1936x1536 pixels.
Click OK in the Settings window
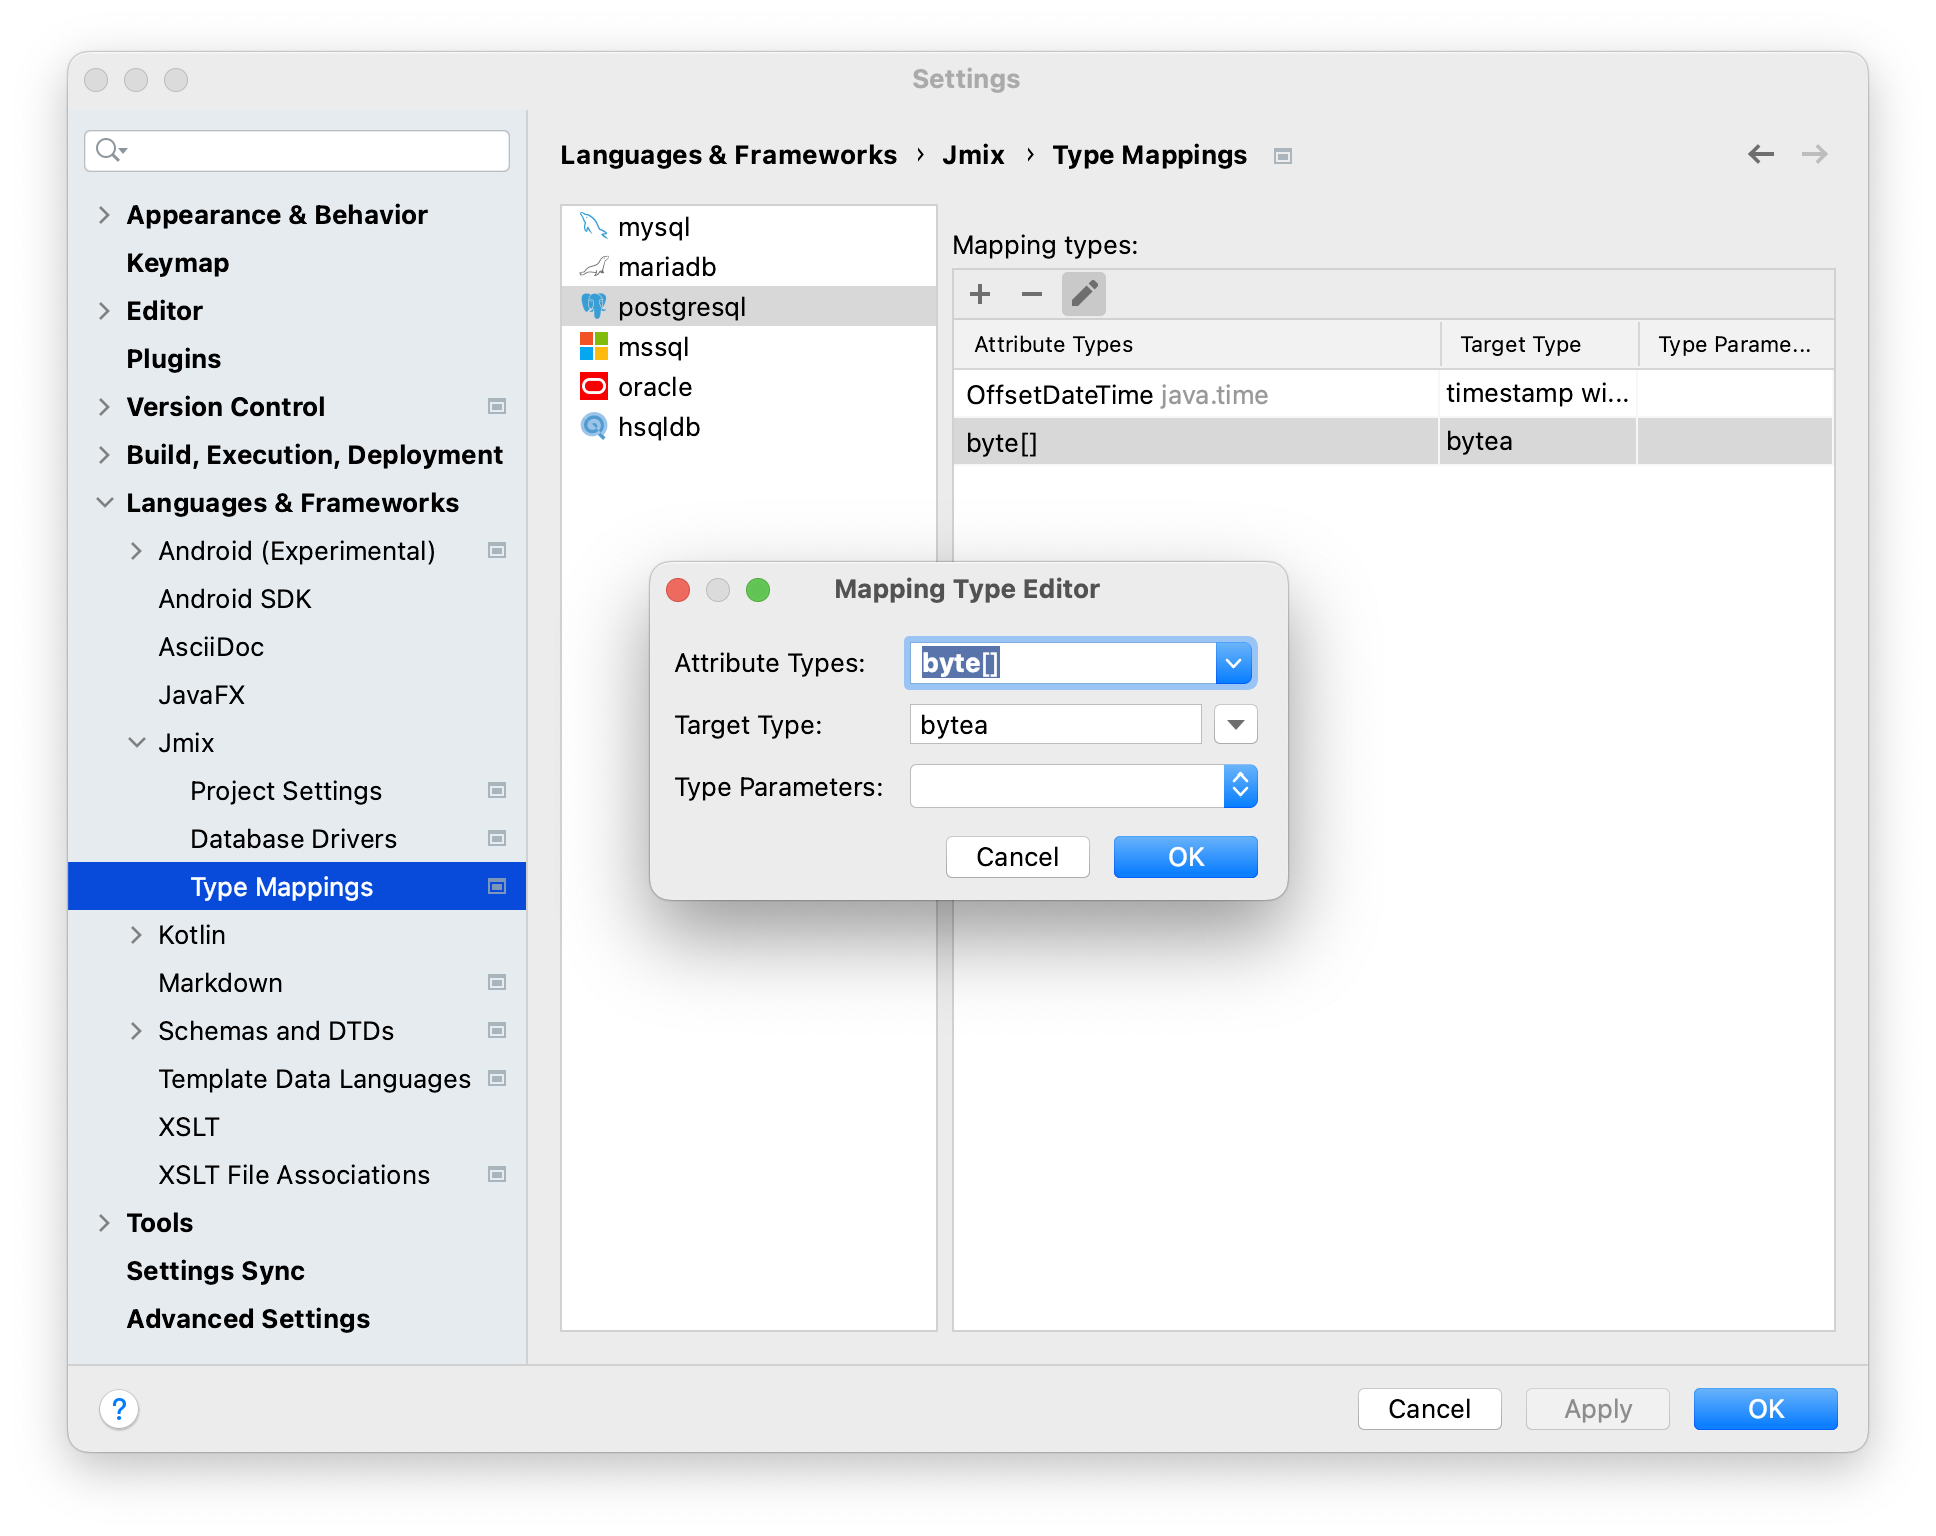(x=1766, y=1409)
